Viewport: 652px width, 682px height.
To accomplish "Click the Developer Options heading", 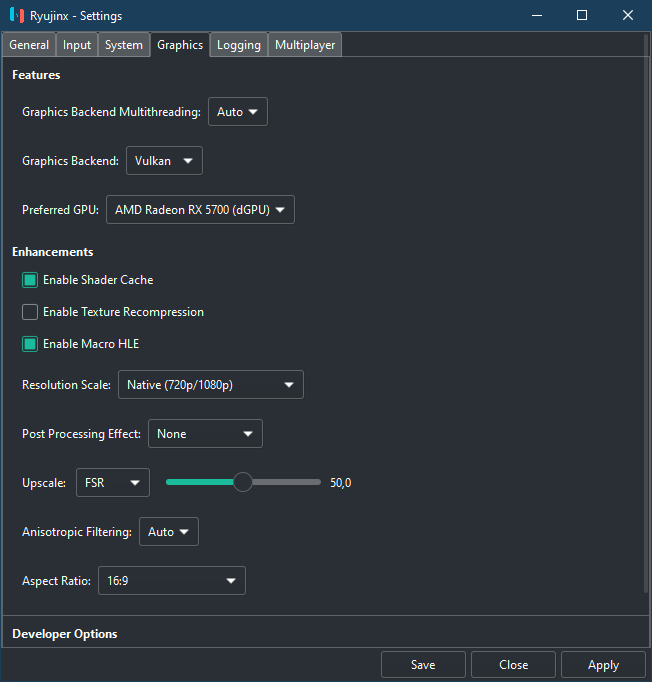I will 65,634.
